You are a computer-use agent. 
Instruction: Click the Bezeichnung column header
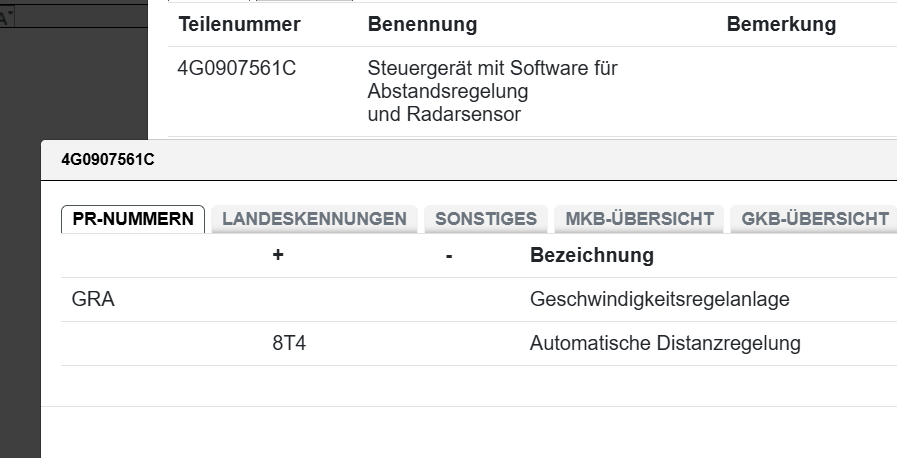[591, 256]
